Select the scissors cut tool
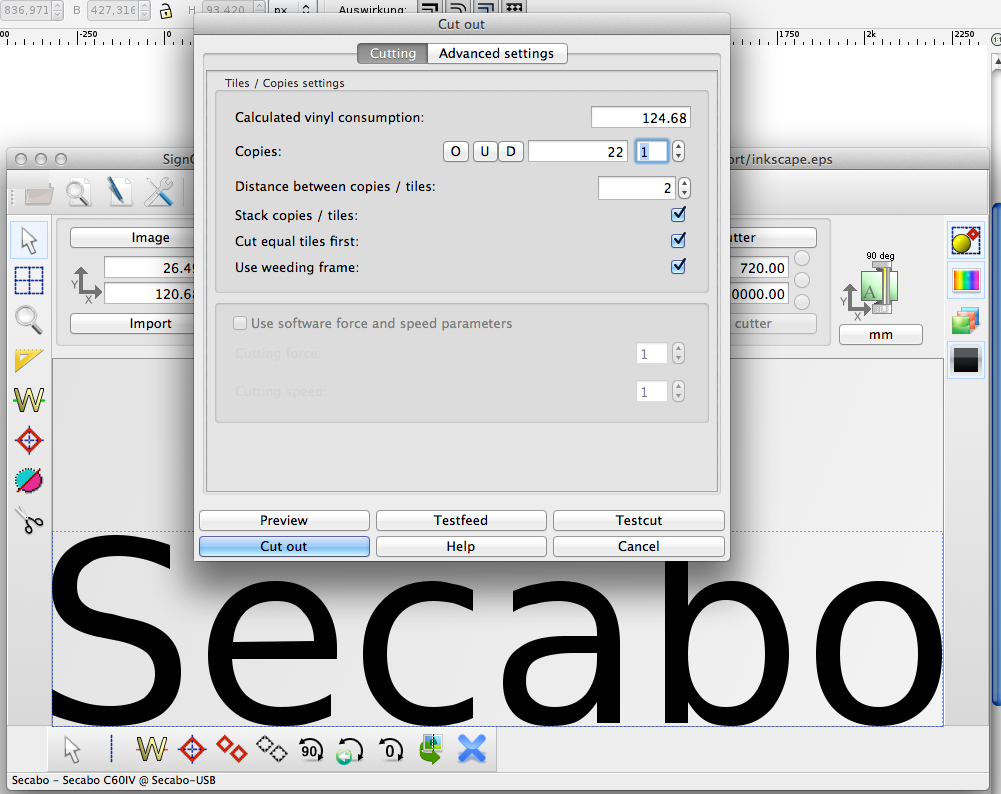1001x794 pixels. [29, 520]
